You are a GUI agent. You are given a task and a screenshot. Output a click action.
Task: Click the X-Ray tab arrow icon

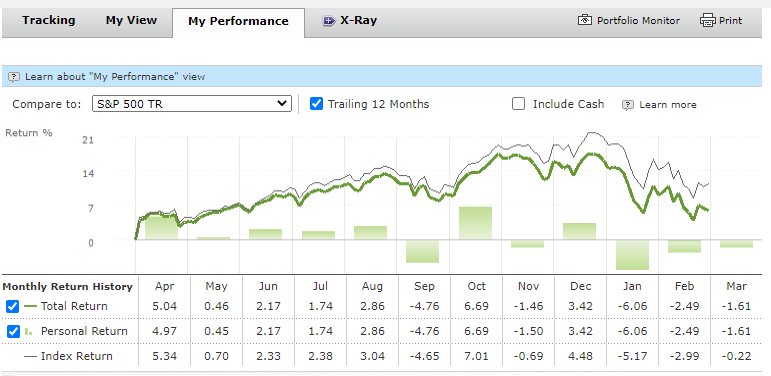328,21
